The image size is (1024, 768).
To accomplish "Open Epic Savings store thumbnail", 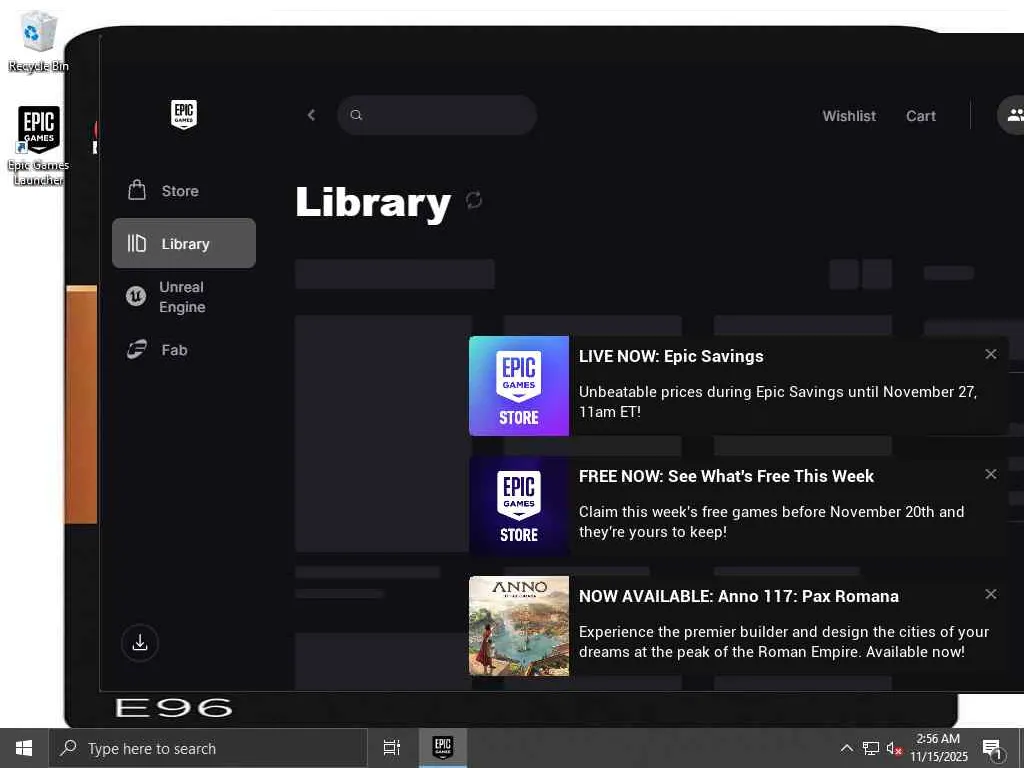I will click(x=519, y=386).
